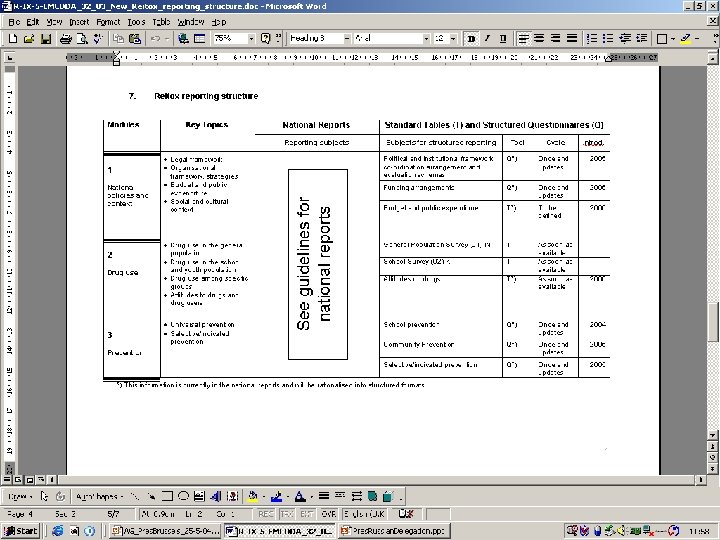Open the font size dropdown
The image size is (720, 540).
point(453,39)
